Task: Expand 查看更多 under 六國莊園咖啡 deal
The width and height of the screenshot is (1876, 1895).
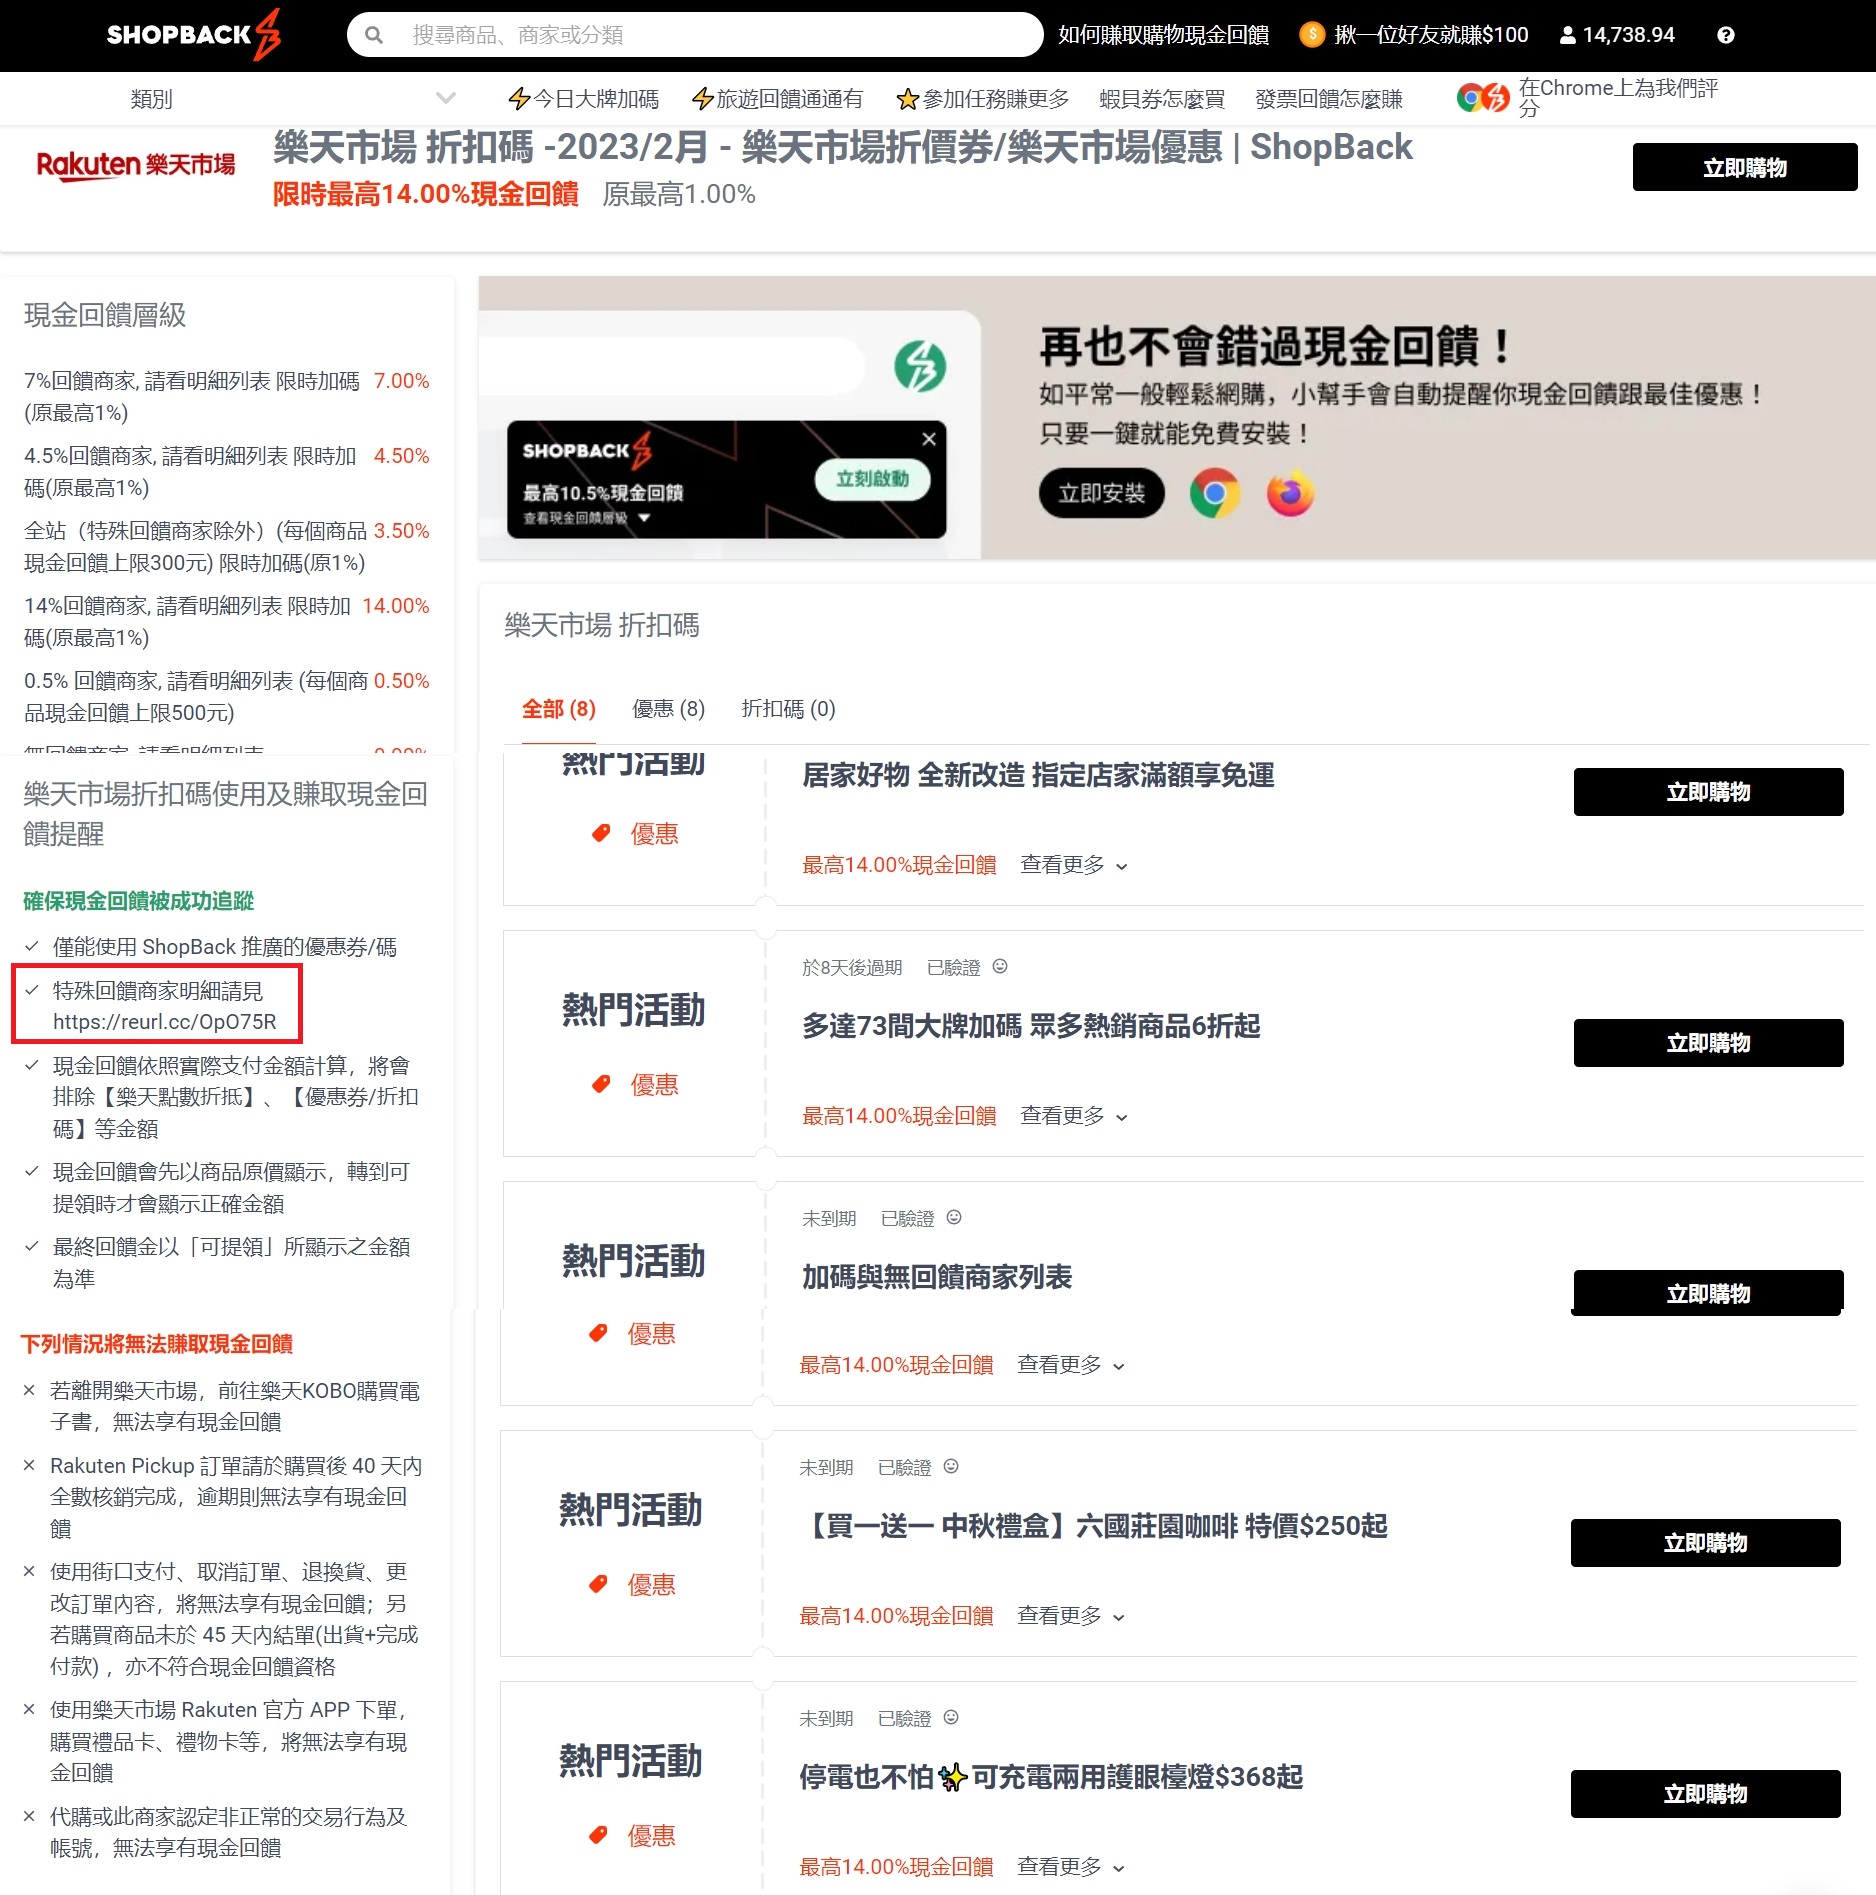Action: [x=1071, y=1616]
